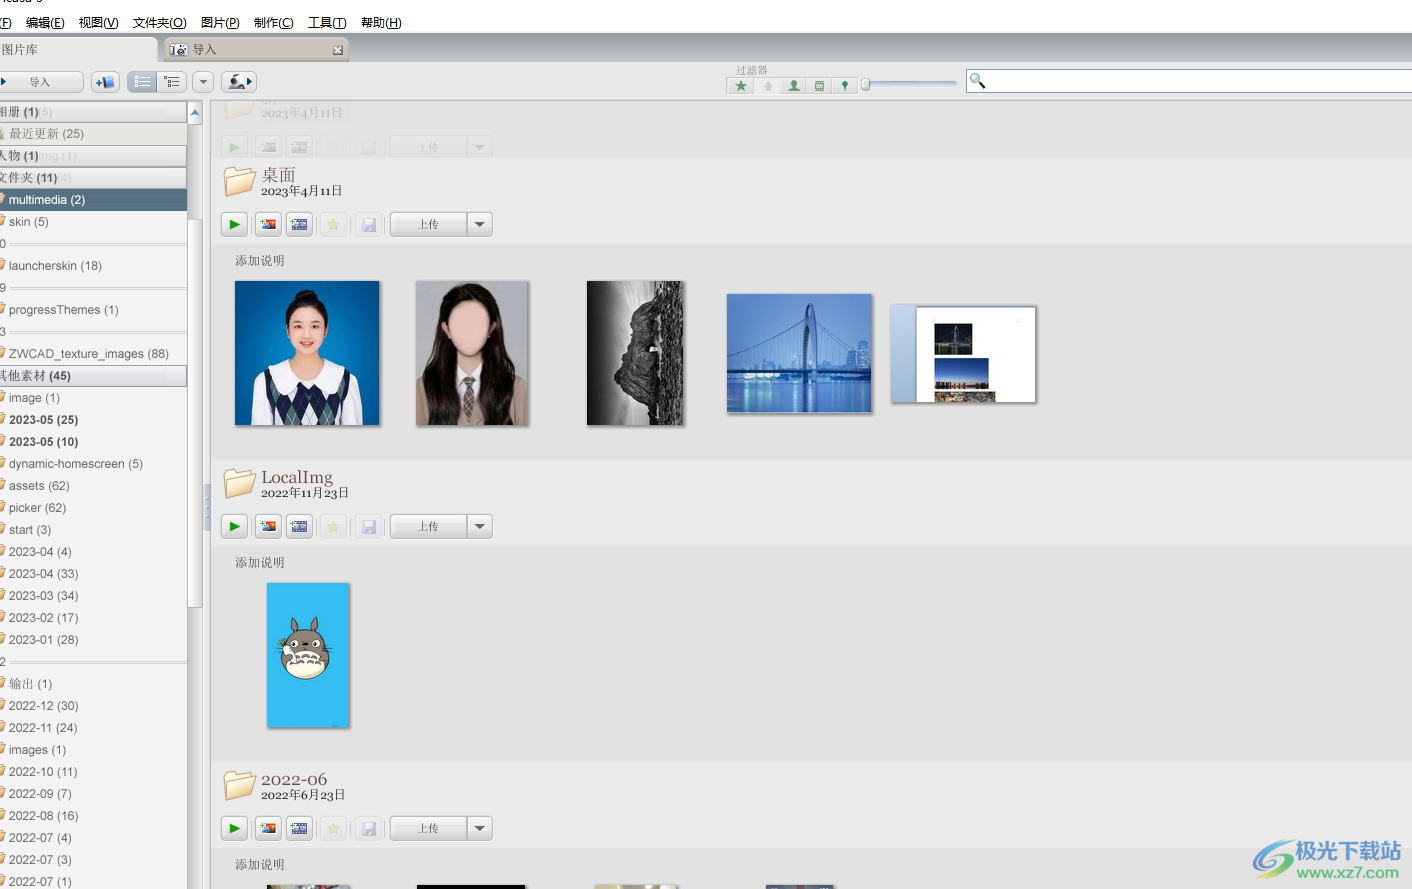
Task: Create movie presentation from LocalImg folder
Action: point(299,527)
